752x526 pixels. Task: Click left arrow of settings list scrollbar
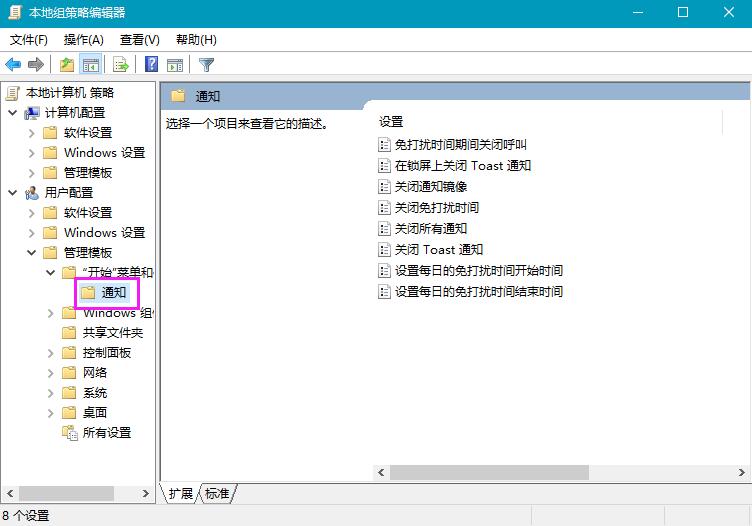pos(381,472)
